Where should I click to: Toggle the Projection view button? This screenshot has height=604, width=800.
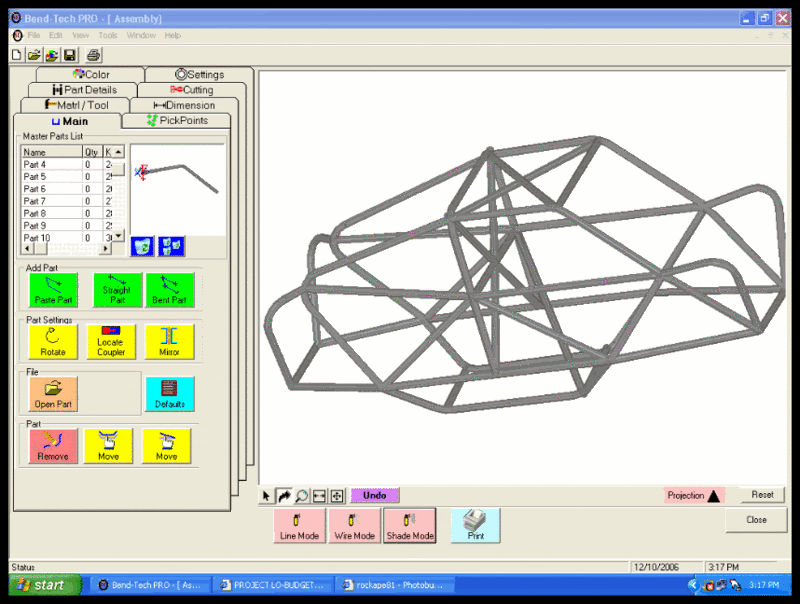(693, 495)
